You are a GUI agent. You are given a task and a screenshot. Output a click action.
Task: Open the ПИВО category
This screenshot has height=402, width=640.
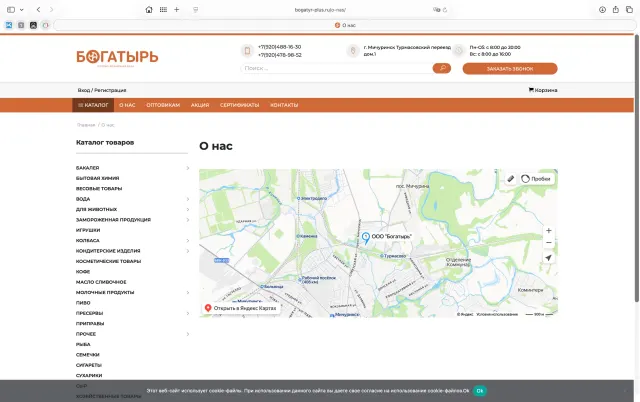point(83,303)
